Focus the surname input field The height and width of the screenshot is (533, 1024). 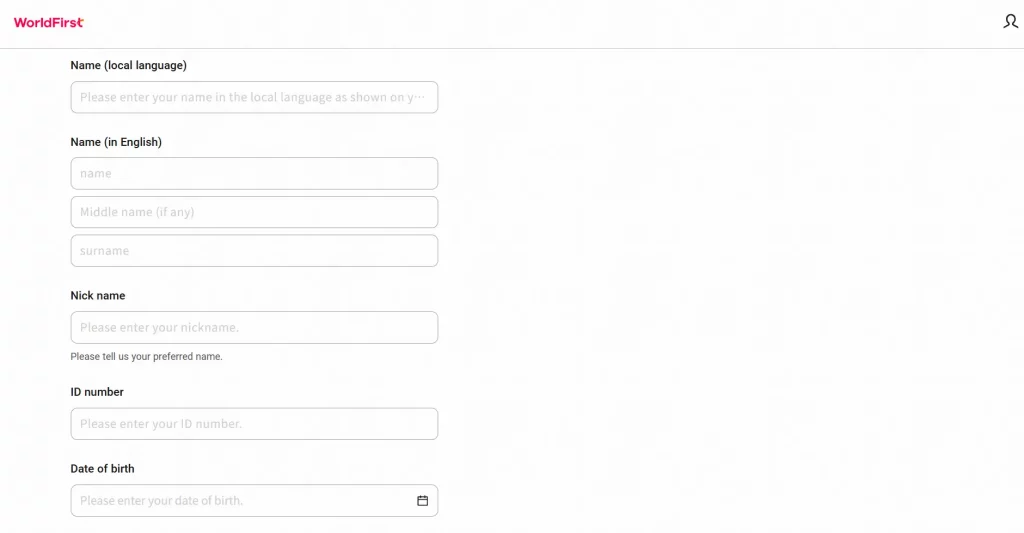click(x=254, y=250)
